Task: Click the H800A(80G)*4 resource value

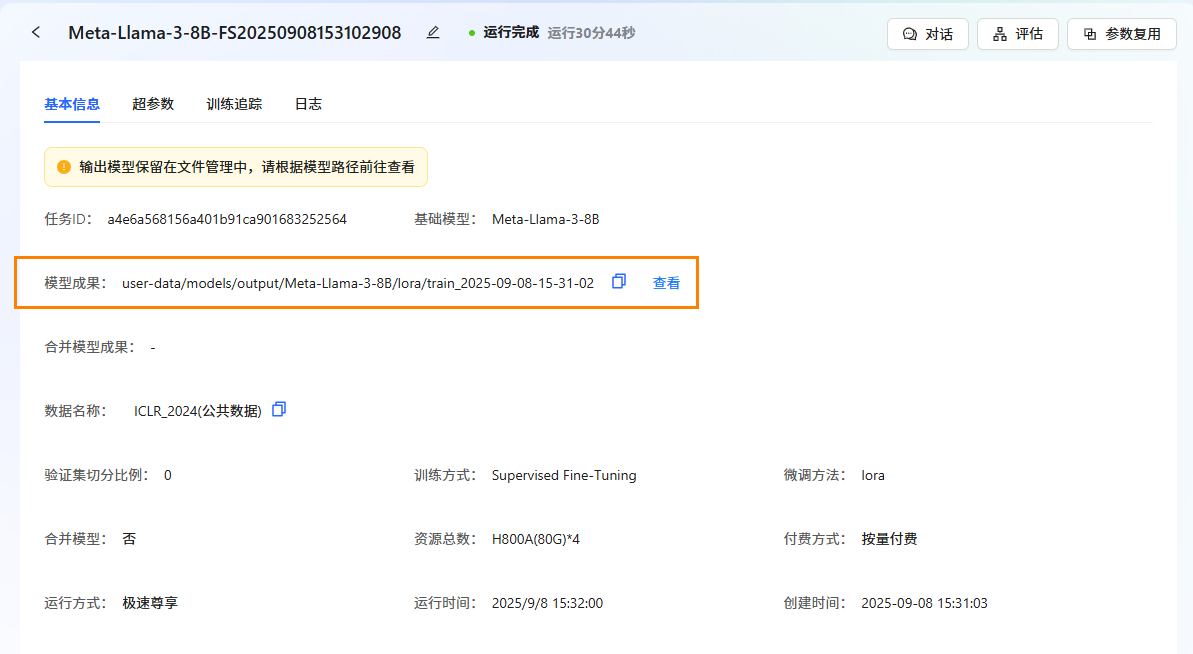Action: (536, 539)
